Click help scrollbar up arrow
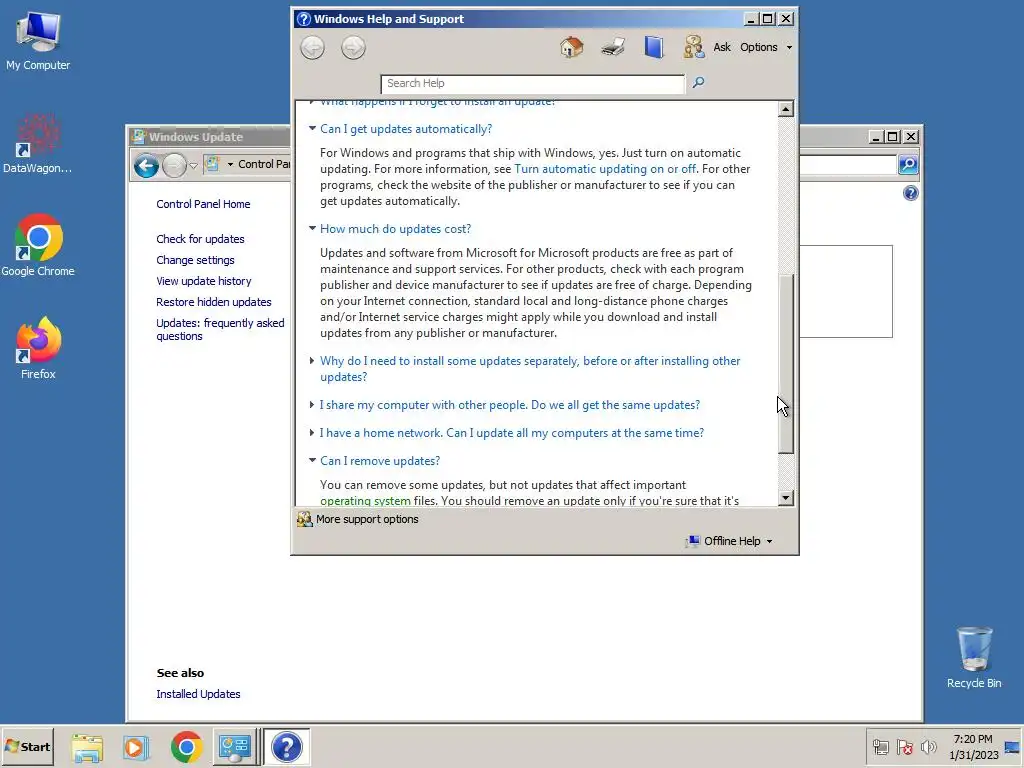Viewport: 1024px width, 768px height. point(786,109)
